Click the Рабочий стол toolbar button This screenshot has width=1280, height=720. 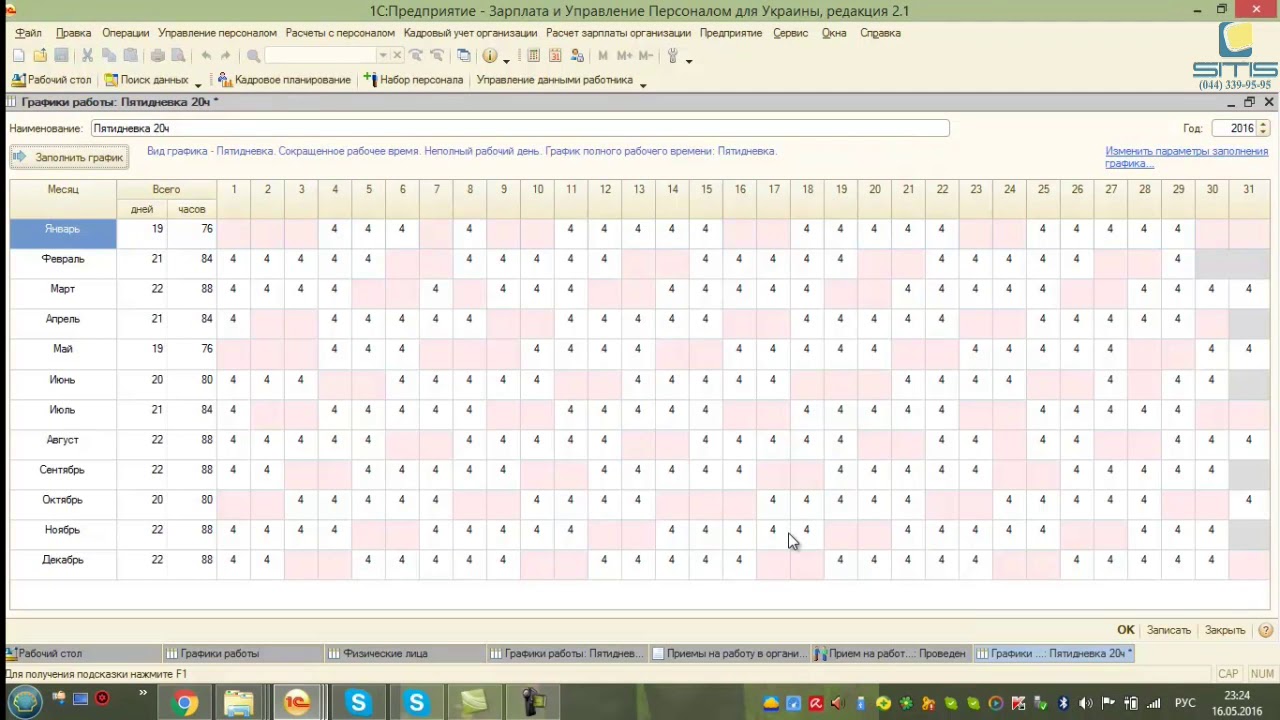click(51, 80)
